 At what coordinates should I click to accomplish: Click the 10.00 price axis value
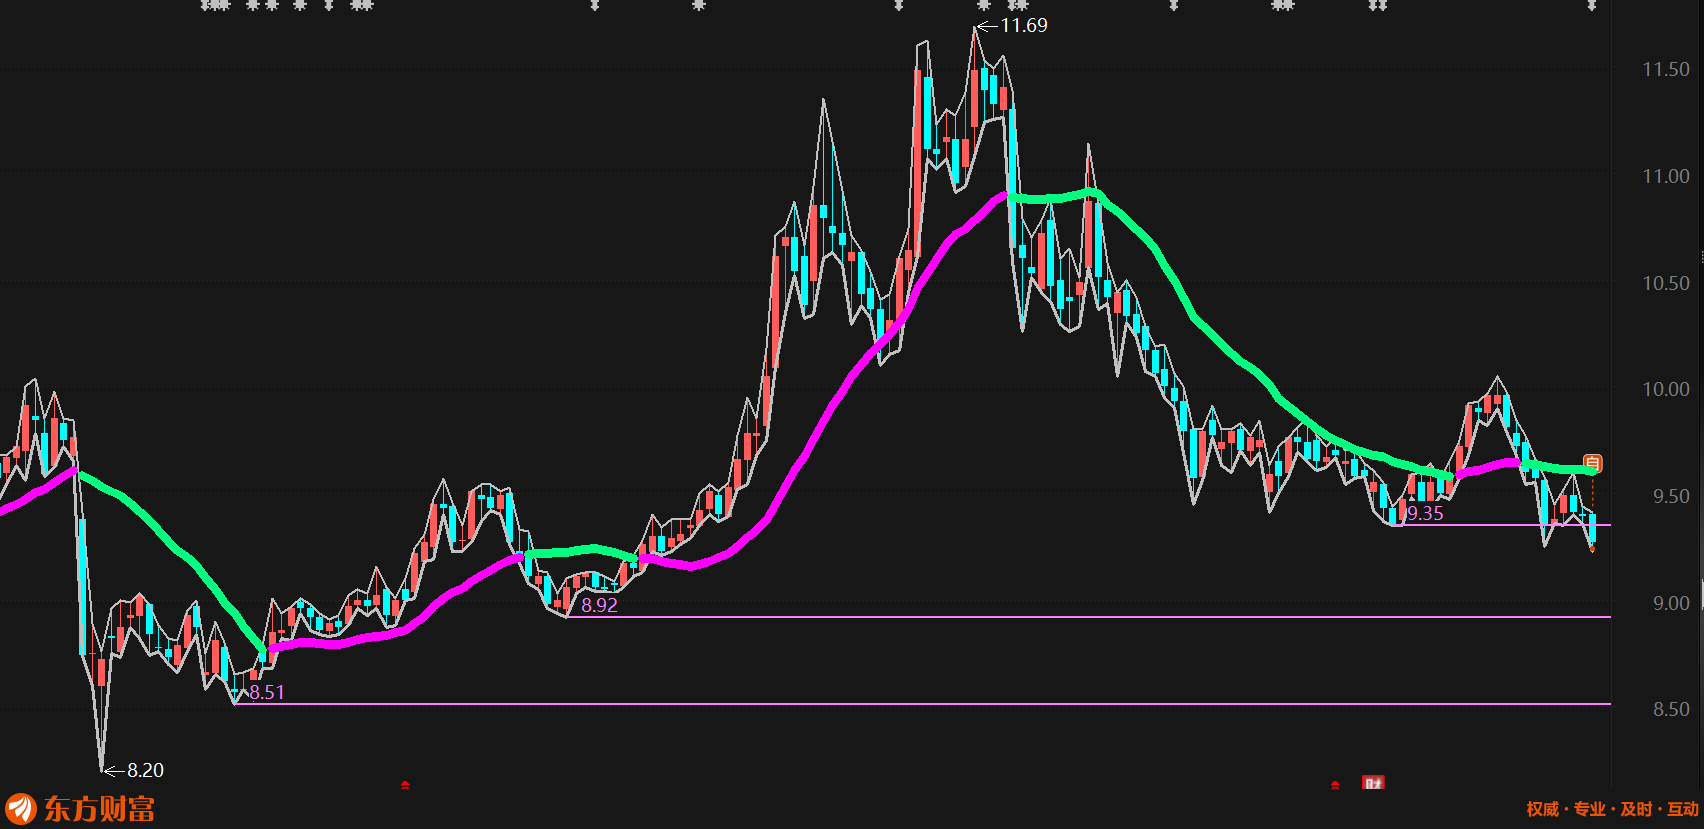point(1665,389)
